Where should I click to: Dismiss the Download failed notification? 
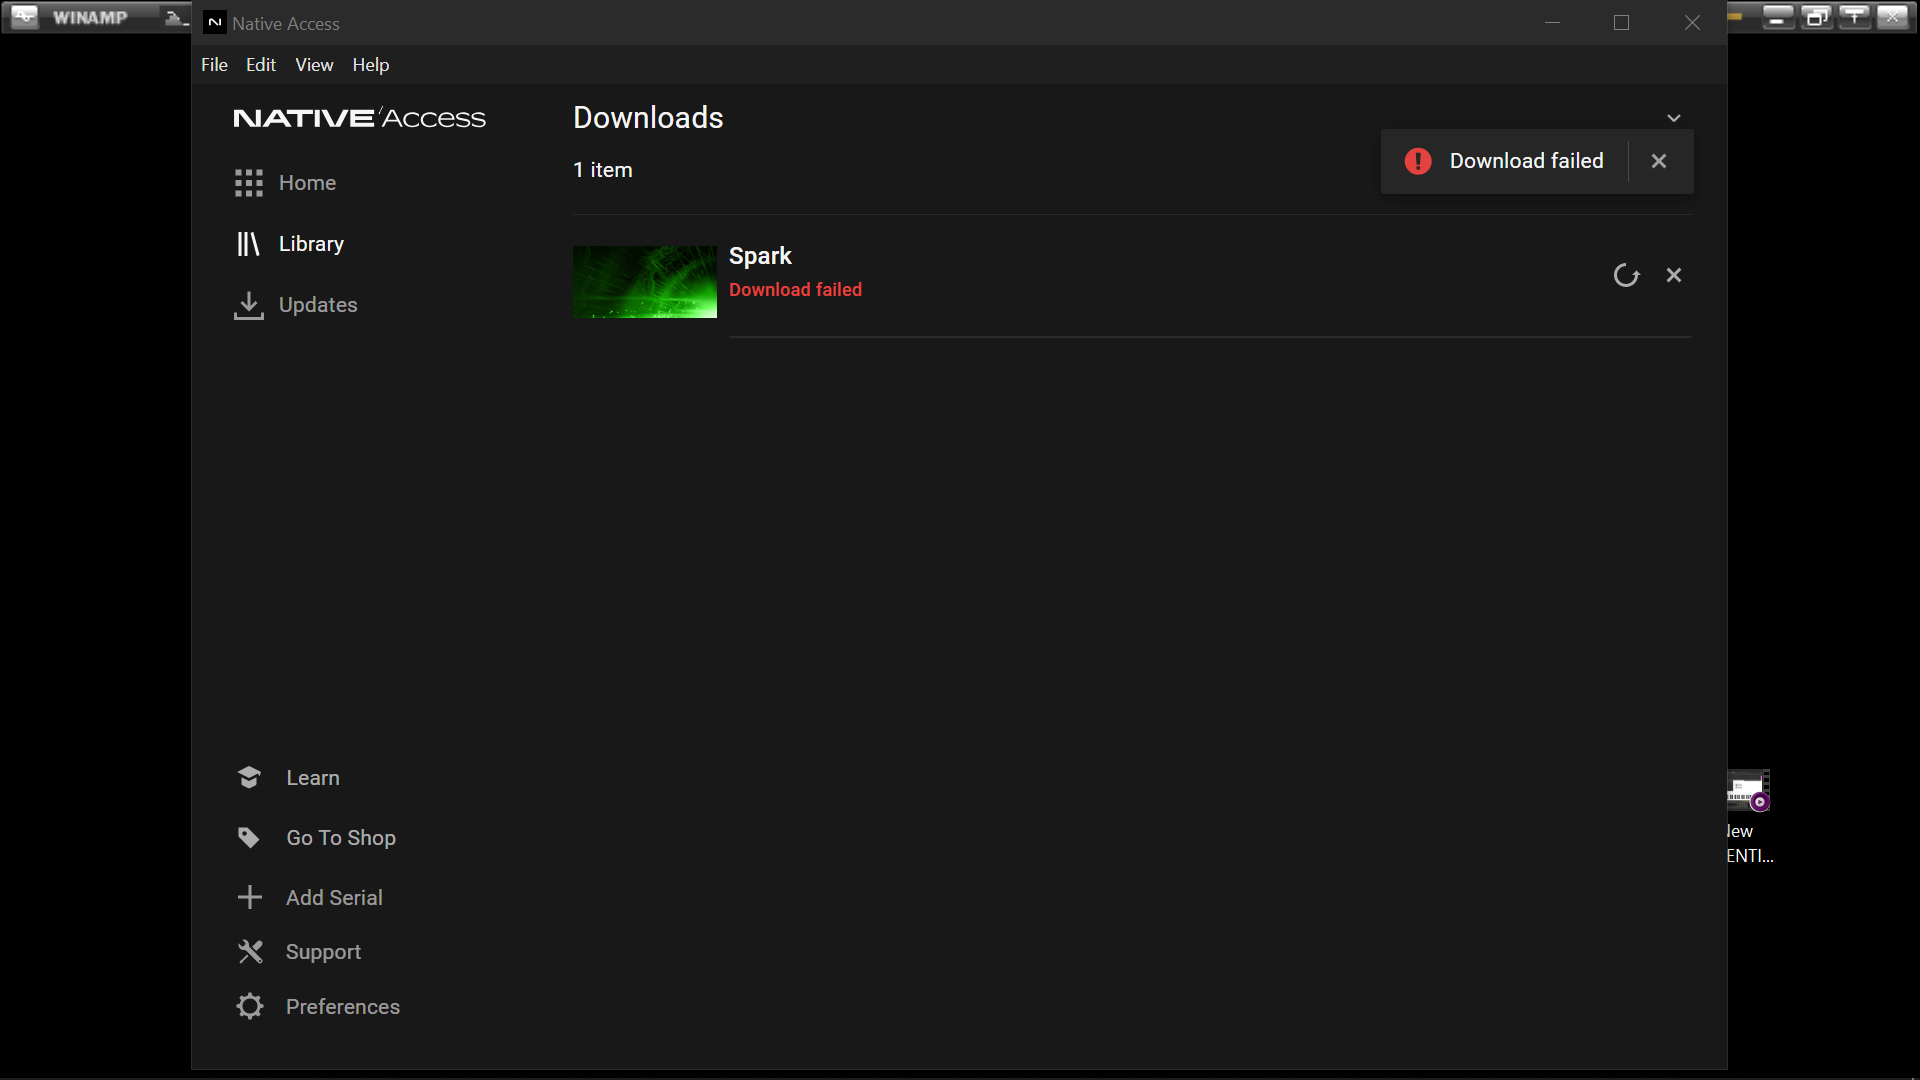coord(1659,161)
